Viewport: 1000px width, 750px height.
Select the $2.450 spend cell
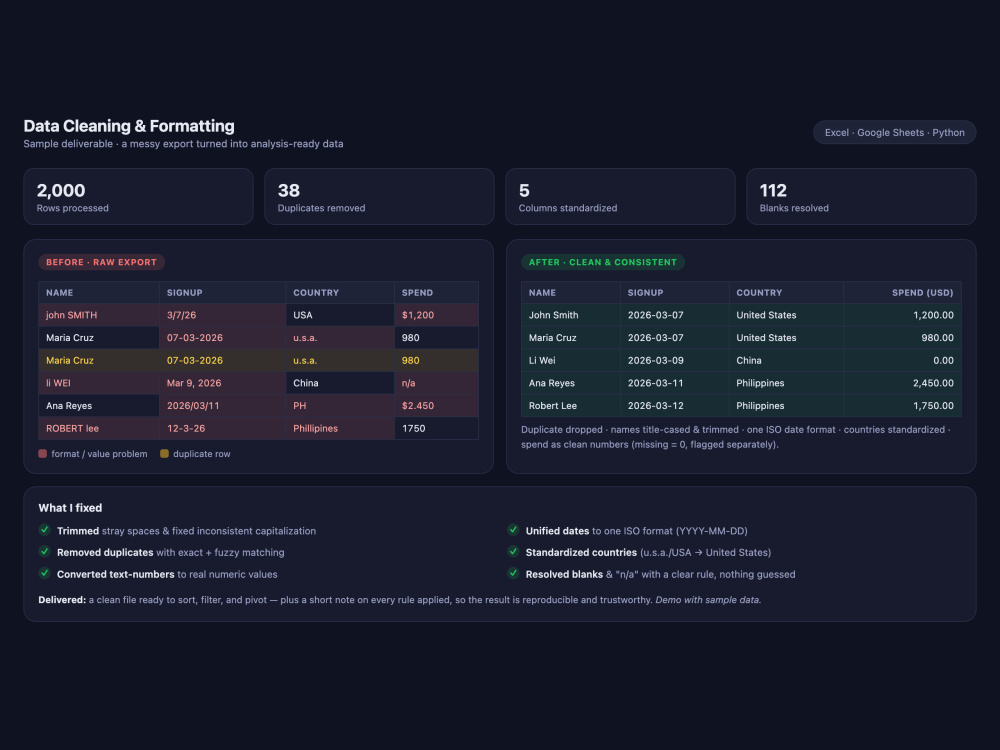tap(436, 406)
